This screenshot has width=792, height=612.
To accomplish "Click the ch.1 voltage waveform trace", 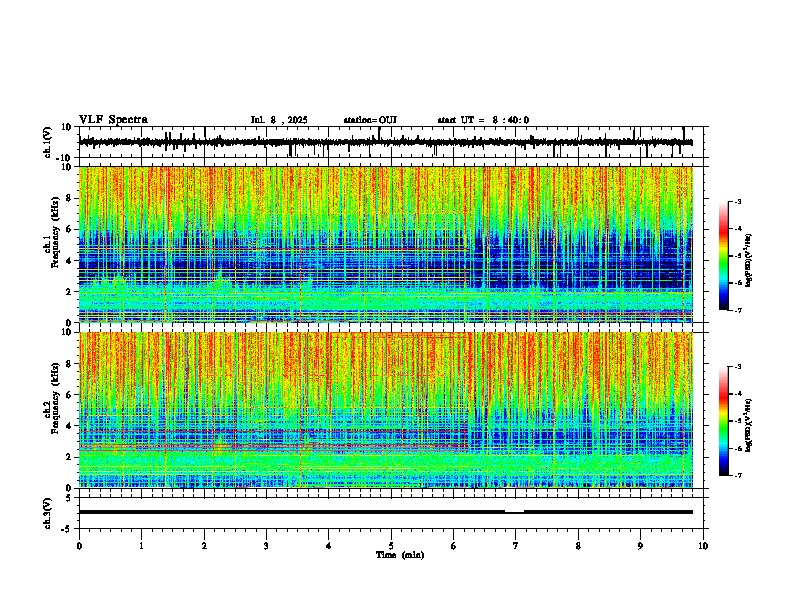I will coord(386,142).
